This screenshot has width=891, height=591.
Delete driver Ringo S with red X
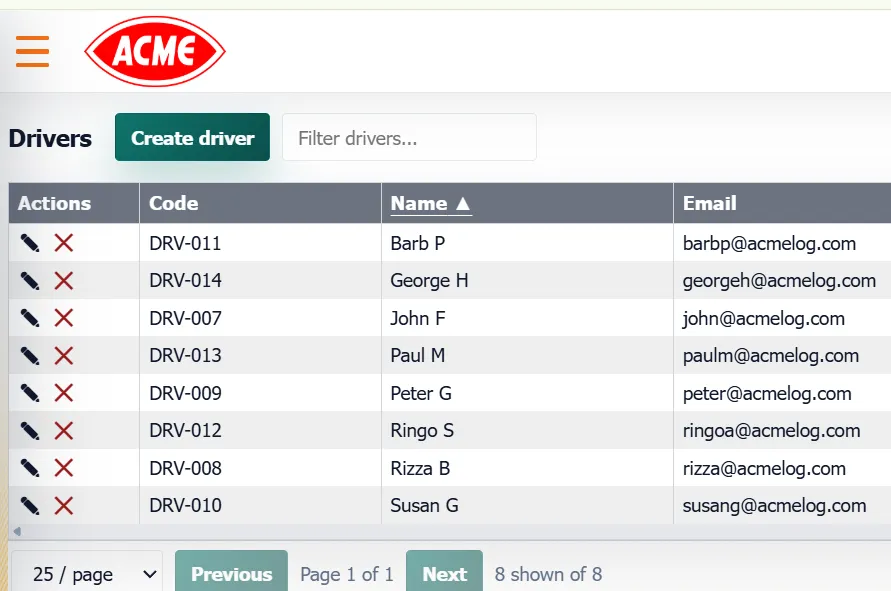64,431
